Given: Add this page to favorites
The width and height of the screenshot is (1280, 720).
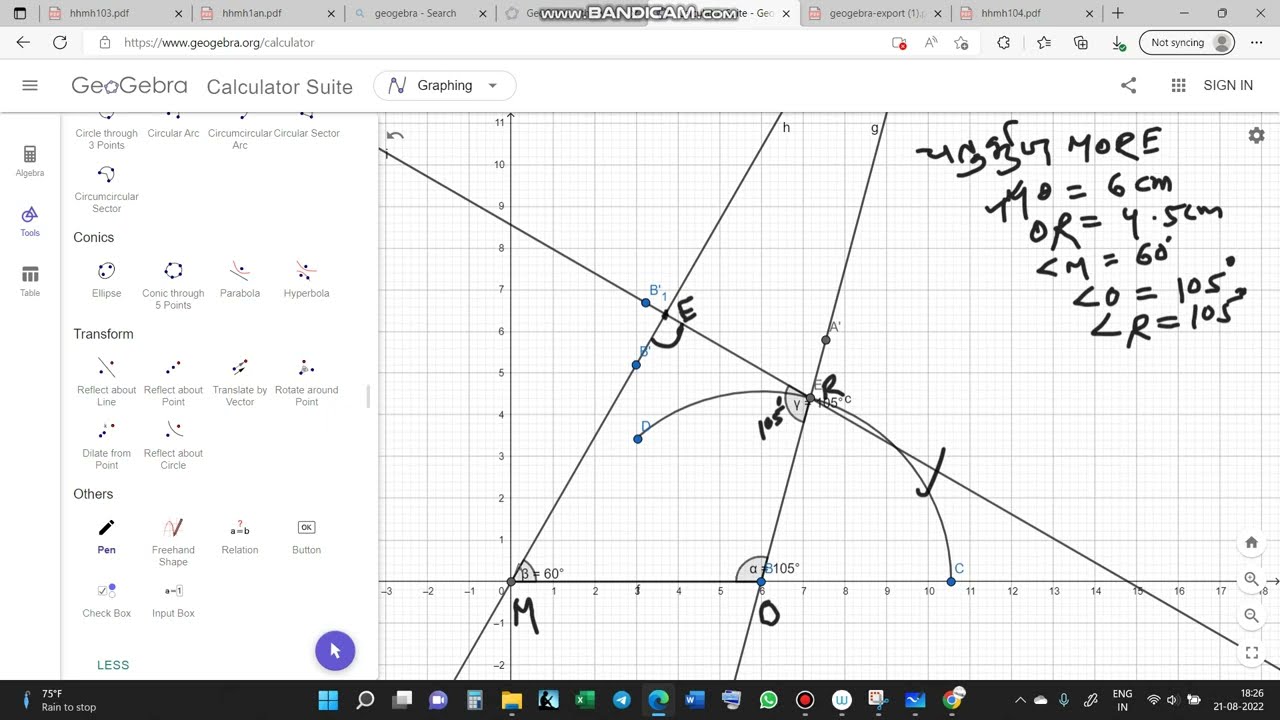Looking at the screenshot, I should pos(961,43).
